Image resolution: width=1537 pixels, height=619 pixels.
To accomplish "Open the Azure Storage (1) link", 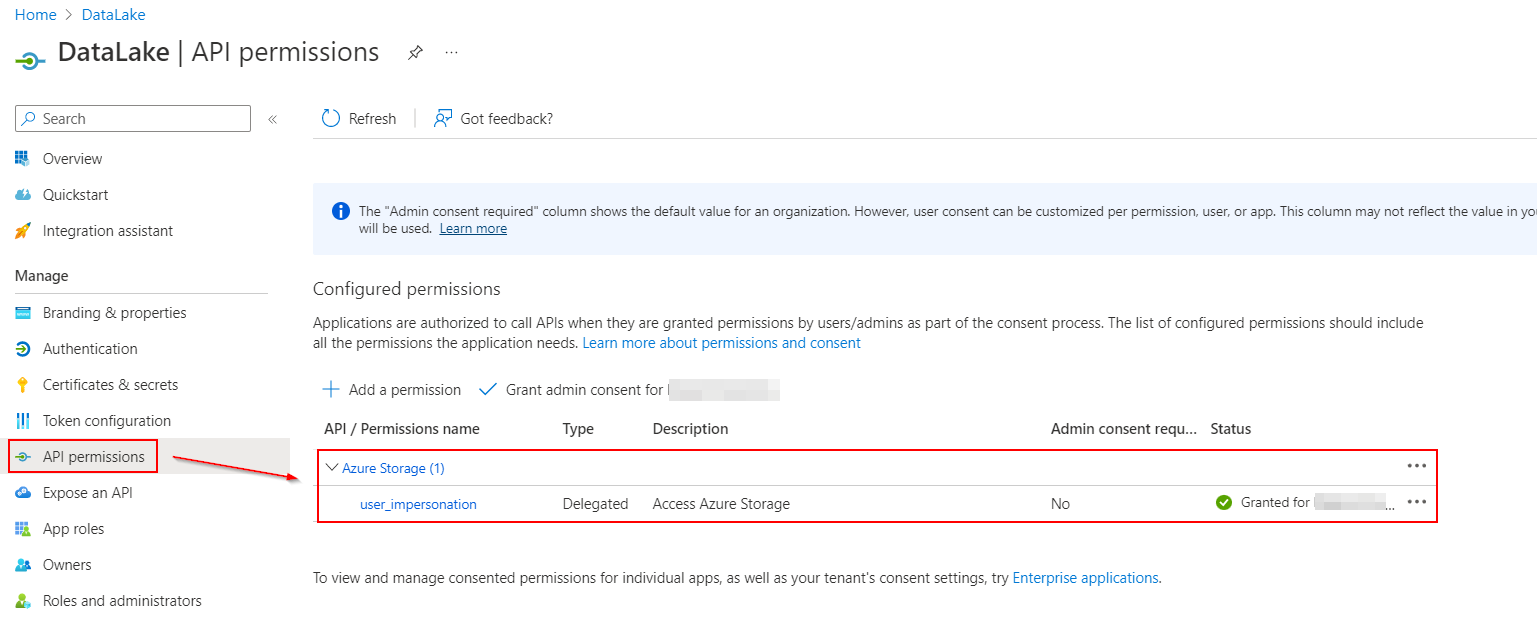I will (393, 467).
